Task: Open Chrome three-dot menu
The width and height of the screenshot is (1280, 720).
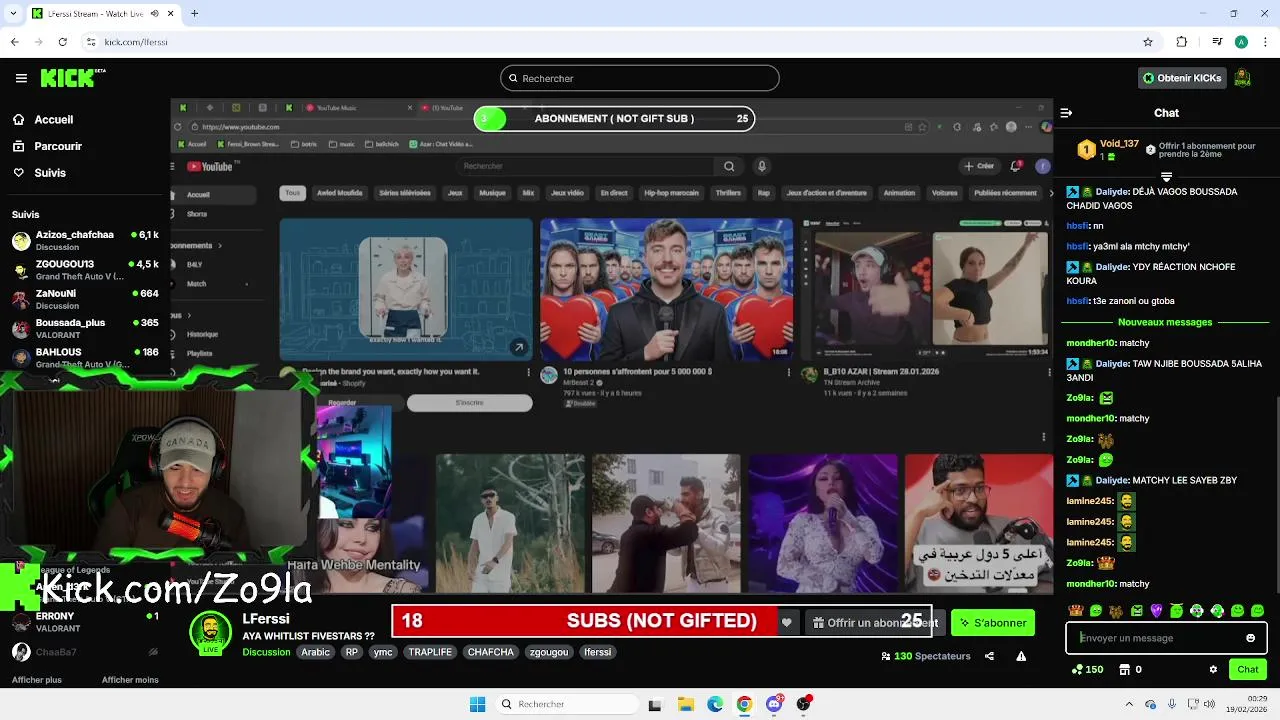Action: tap(1263, 42)
